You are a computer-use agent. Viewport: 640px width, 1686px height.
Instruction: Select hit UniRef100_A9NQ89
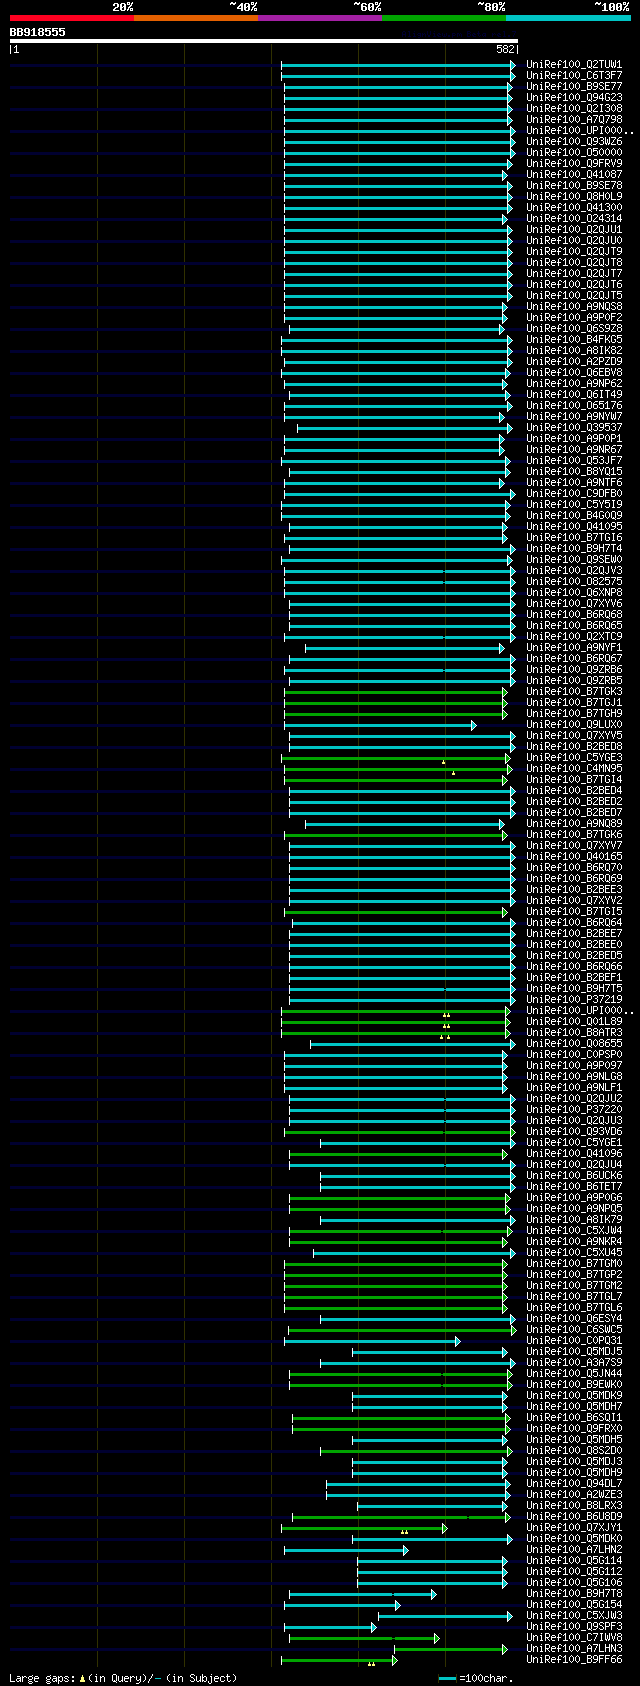pyautogui.click(x=574, y=823)
